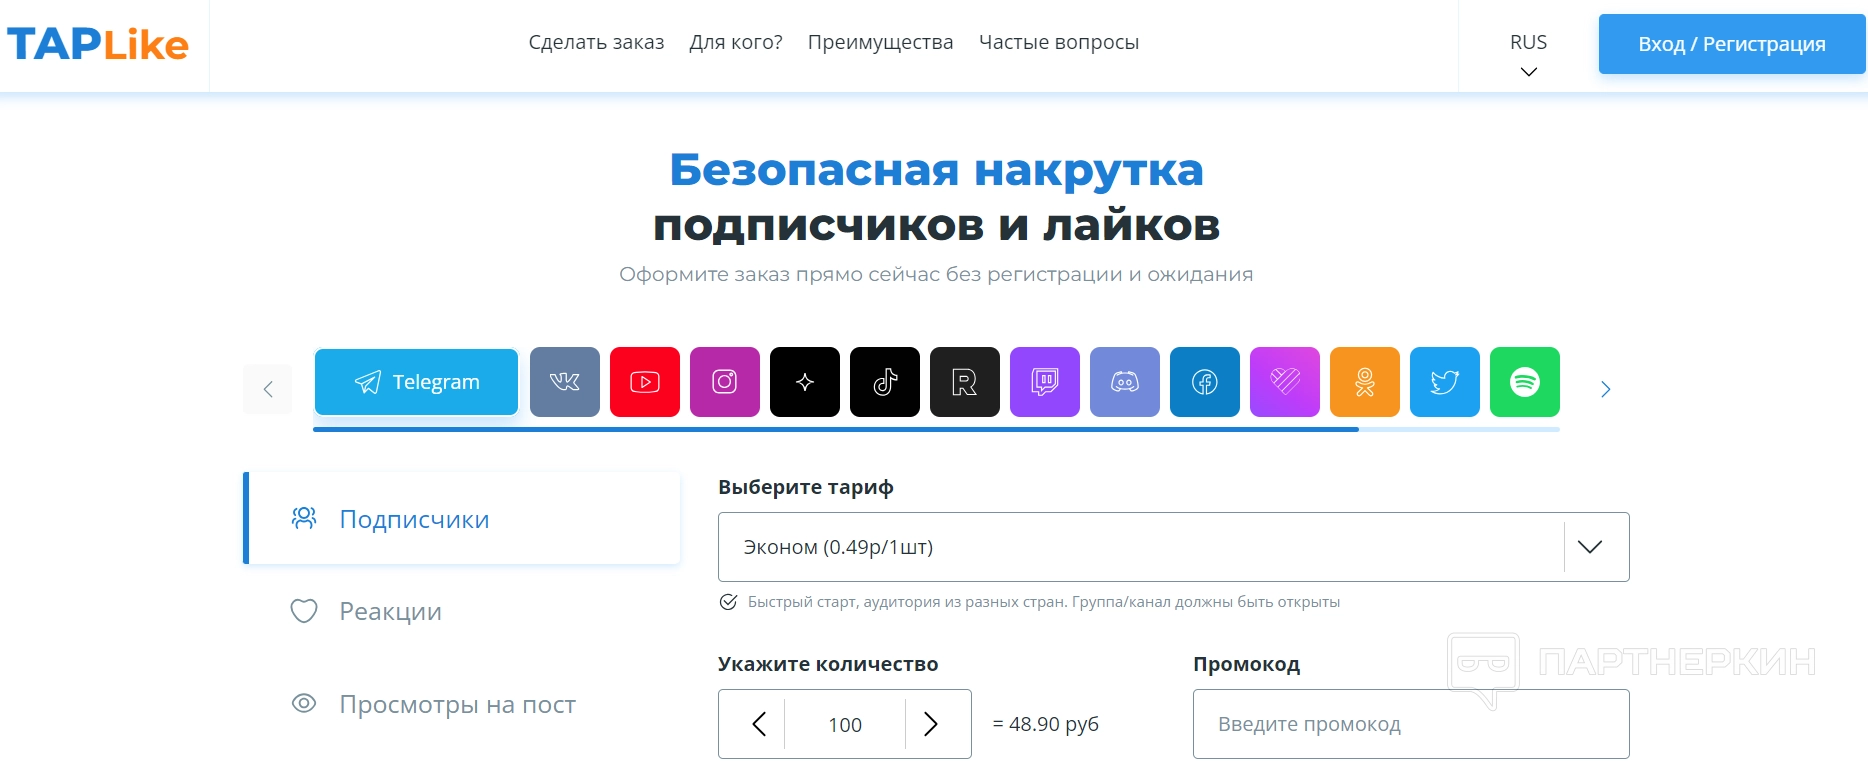This screenshot has height=764, width=1868.
Task: Select the Facebook icon
Action: (1205, 382)
